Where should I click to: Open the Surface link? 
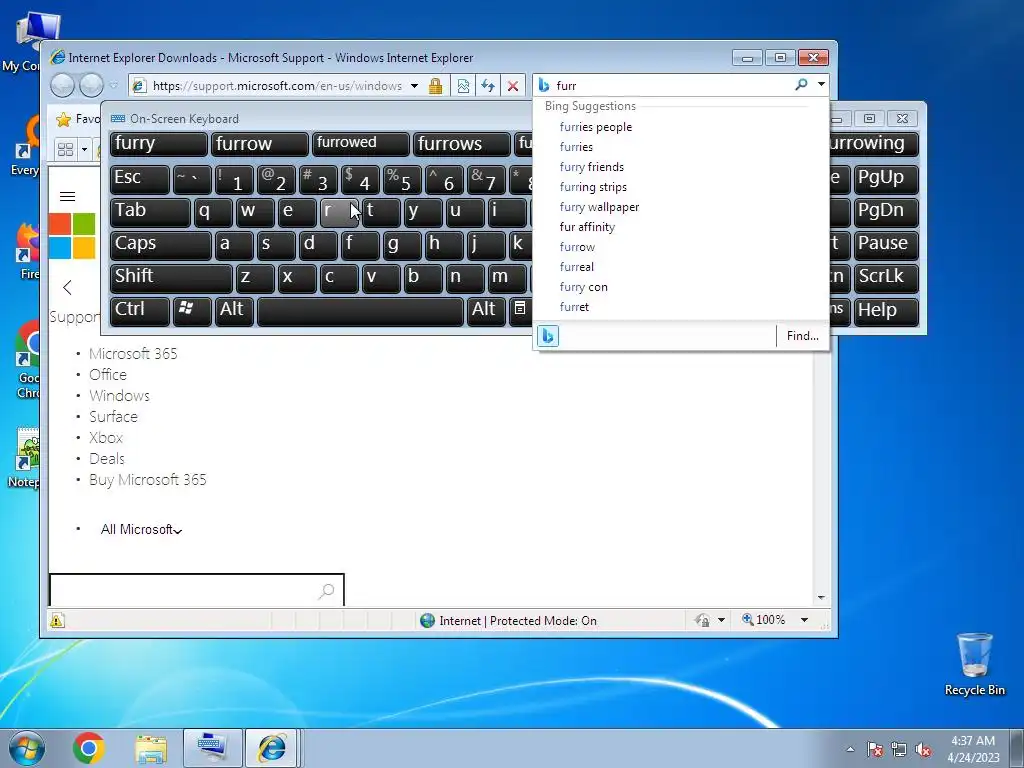[114, 417]
